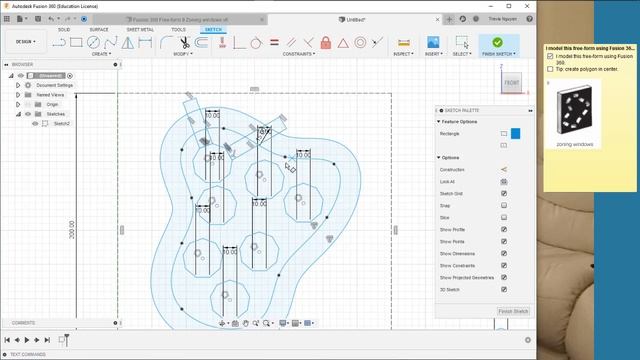This screenshot has height=360, width=640.
Task: Apply the Fix/Unfix lock constraint
Action: [x=326, y=42]
